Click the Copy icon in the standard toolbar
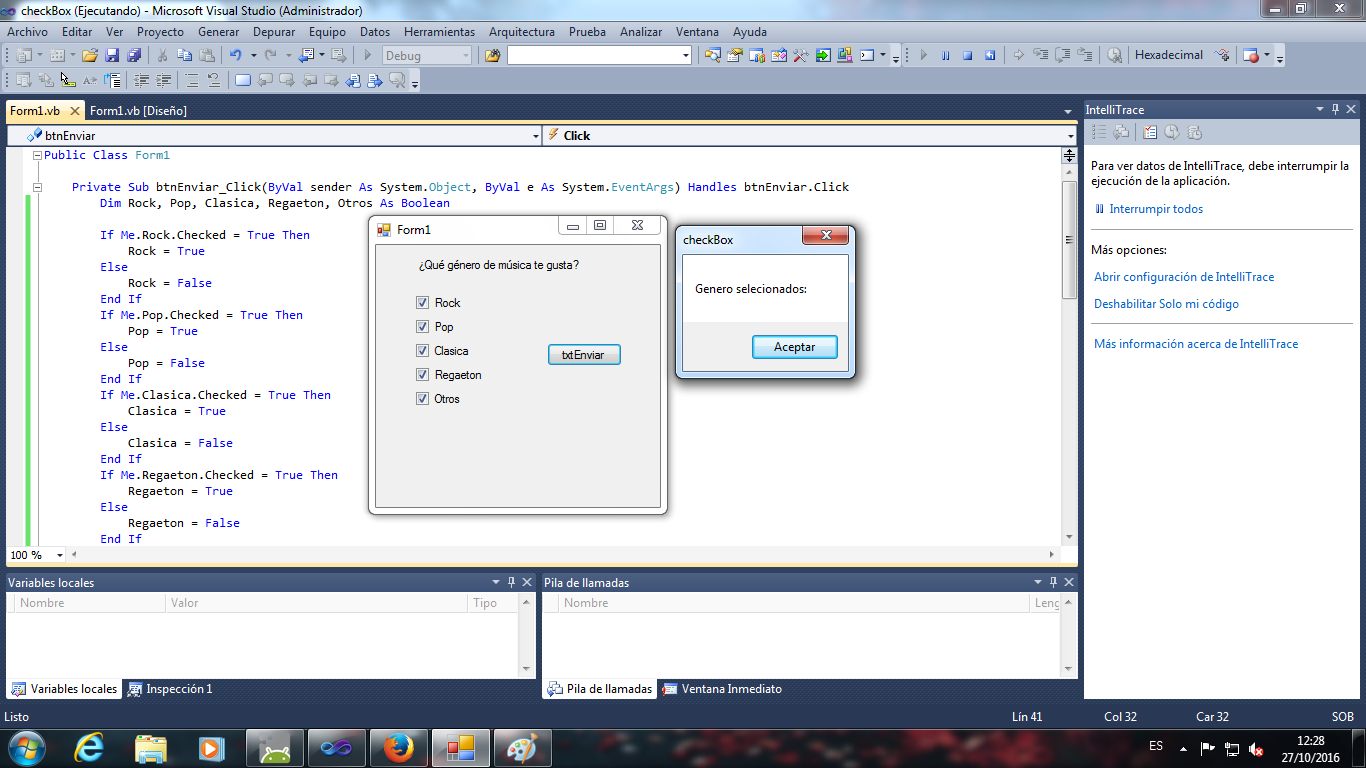This screenshot has width=1366, height=768. pyautogui.click(x=183, y=55)
